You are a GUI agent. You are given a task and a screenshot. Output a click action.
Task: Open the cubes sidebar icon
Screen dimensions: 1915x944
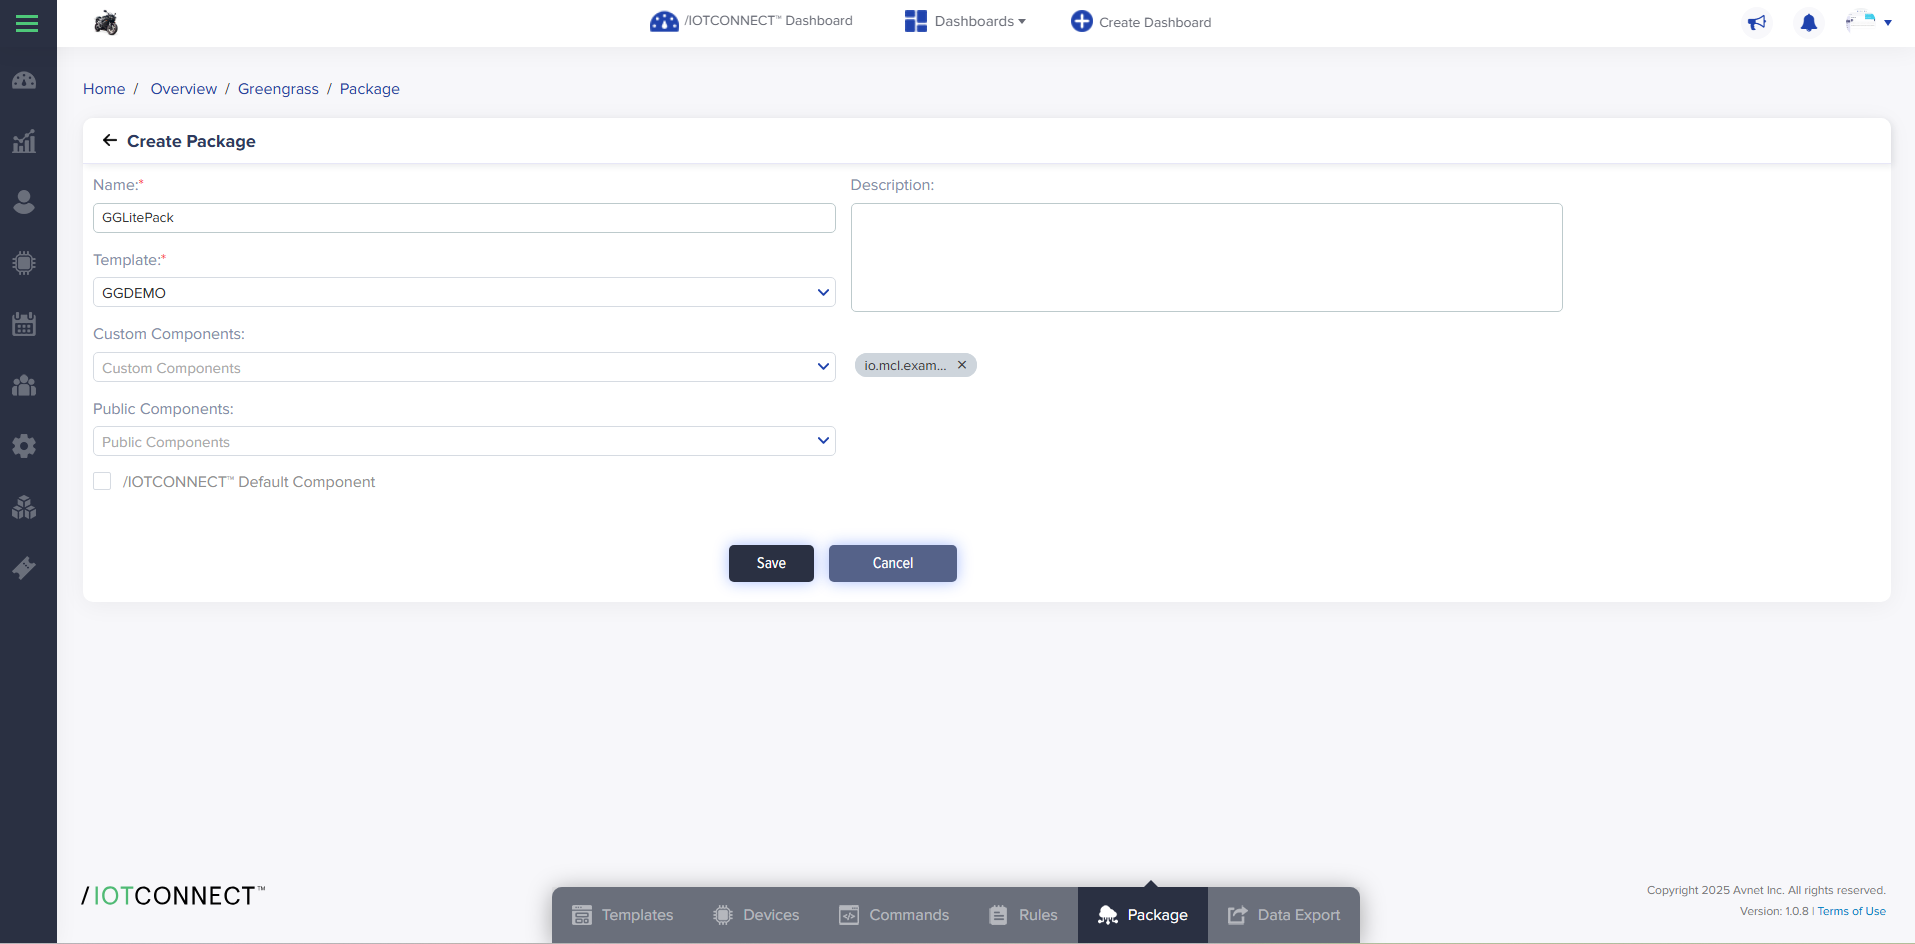point(24,507)
